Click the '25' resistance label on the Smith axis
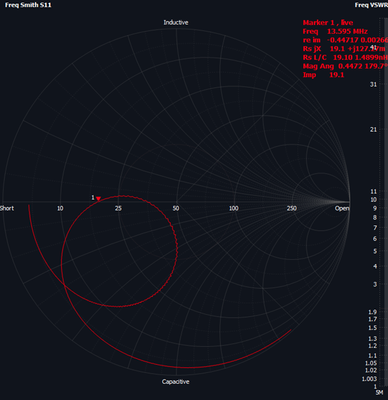 pyautogui.click(x=118, y=208)
